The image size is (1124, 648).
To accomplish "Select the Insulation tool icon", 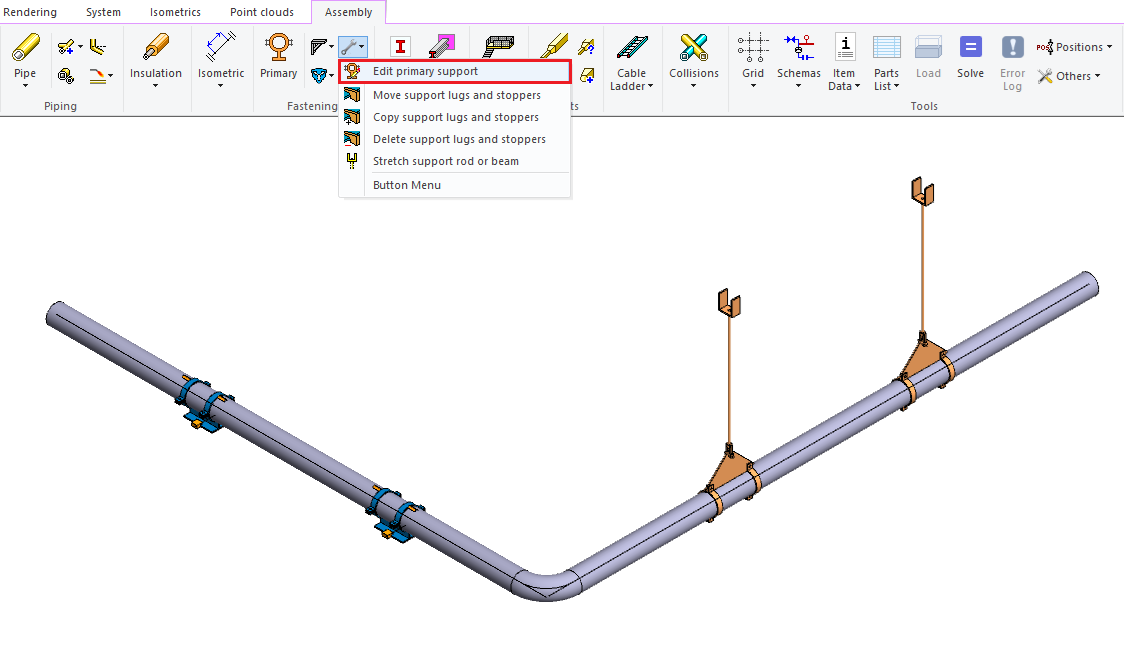I will (156, 48).
